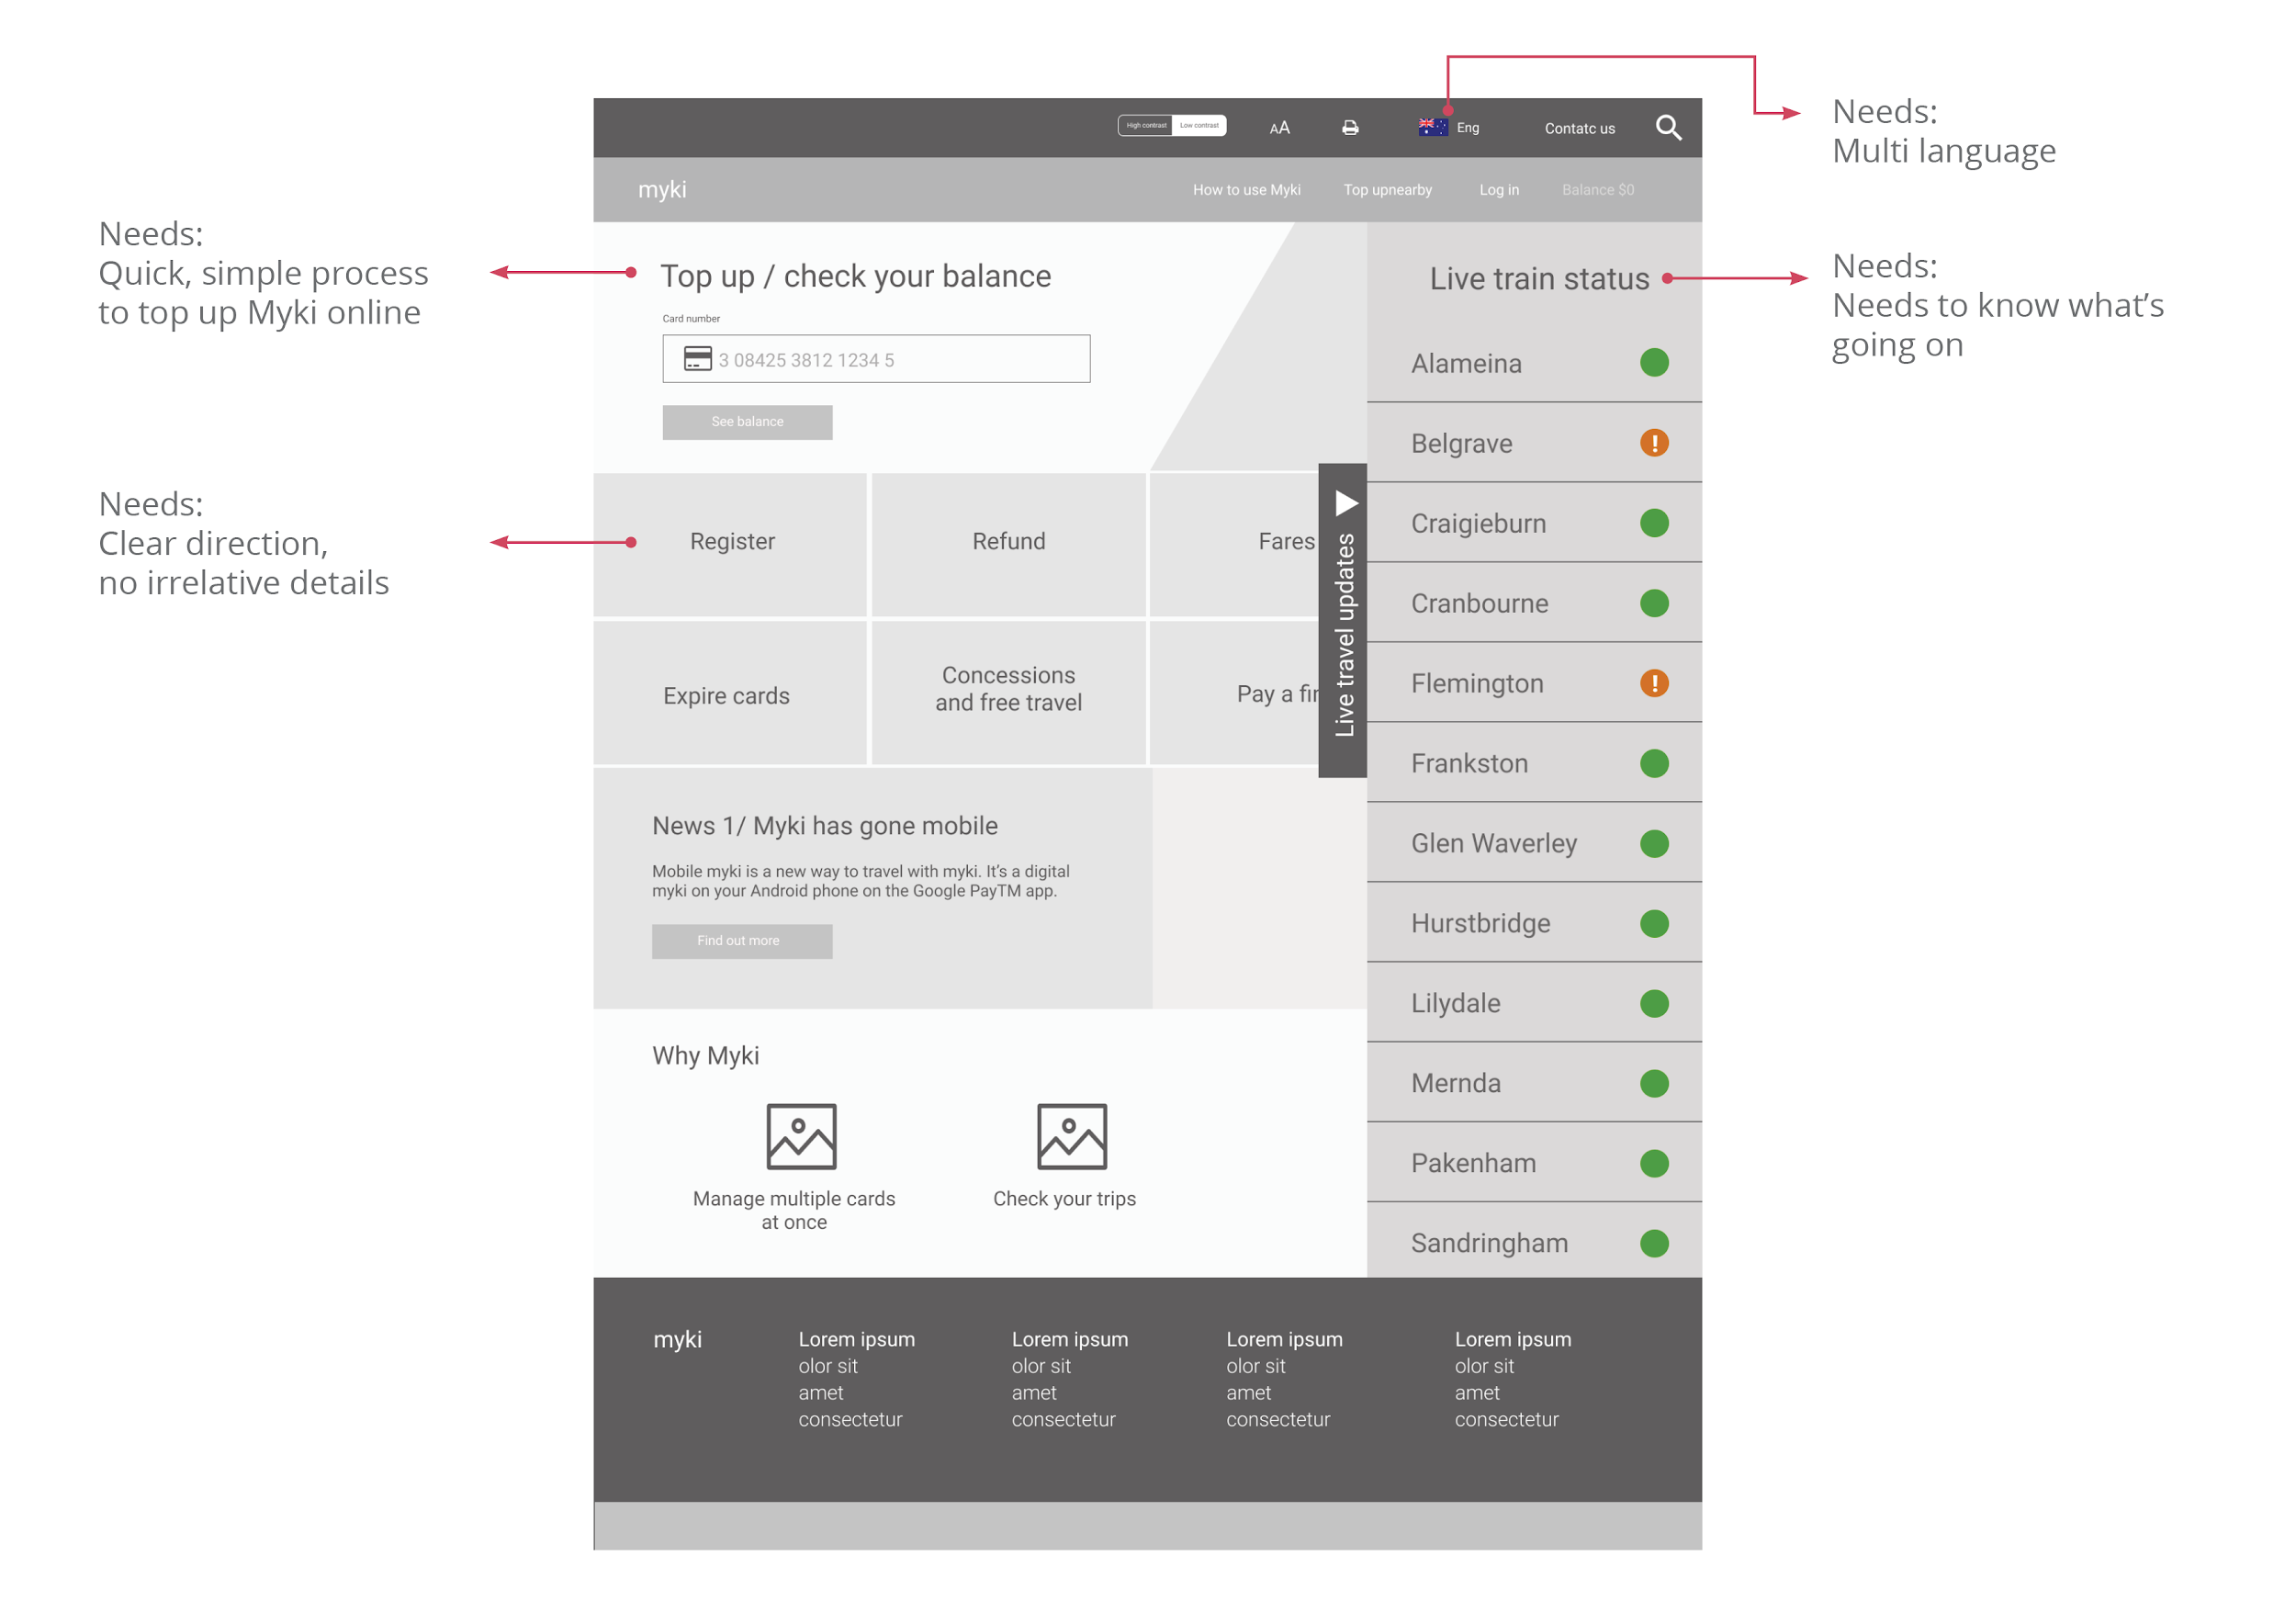2296x1623 pixels.
Task: Click the Check your trips image icon
Action: pyautogui.click(x=1073, y=1135)
